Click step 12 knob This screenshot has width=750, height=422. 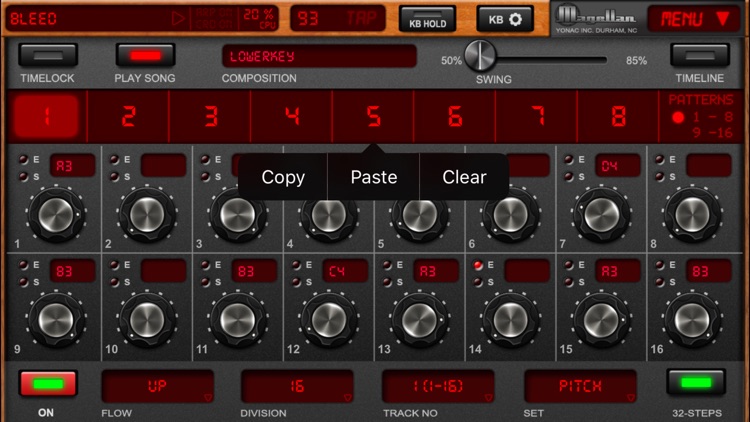329,320
